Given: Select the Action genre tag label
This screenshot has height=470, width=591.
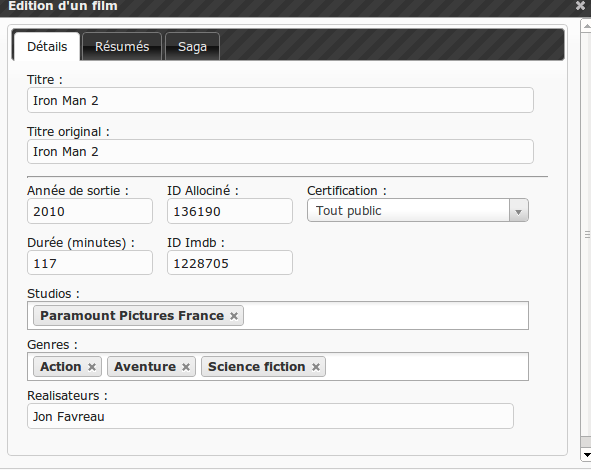Looking at the screenshot, I should click(x=61, y=367).
